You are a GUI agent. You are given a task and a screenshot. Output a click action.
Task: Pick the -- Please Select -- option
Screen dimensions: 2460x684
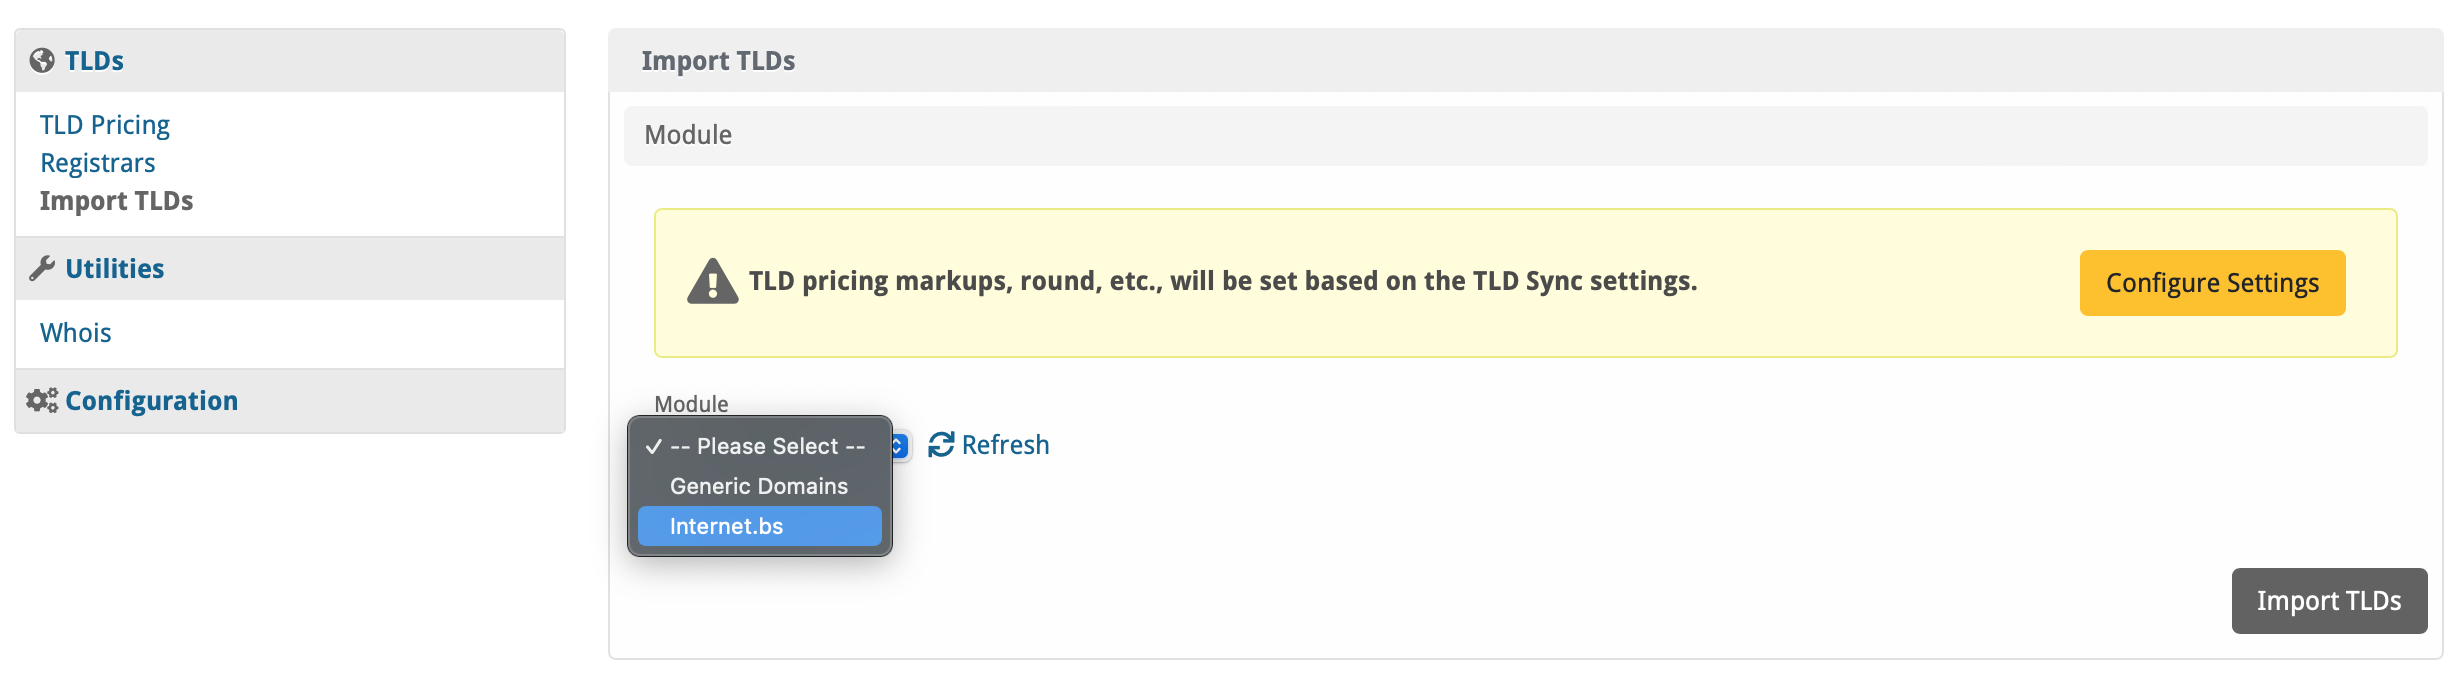click(767, 446)
